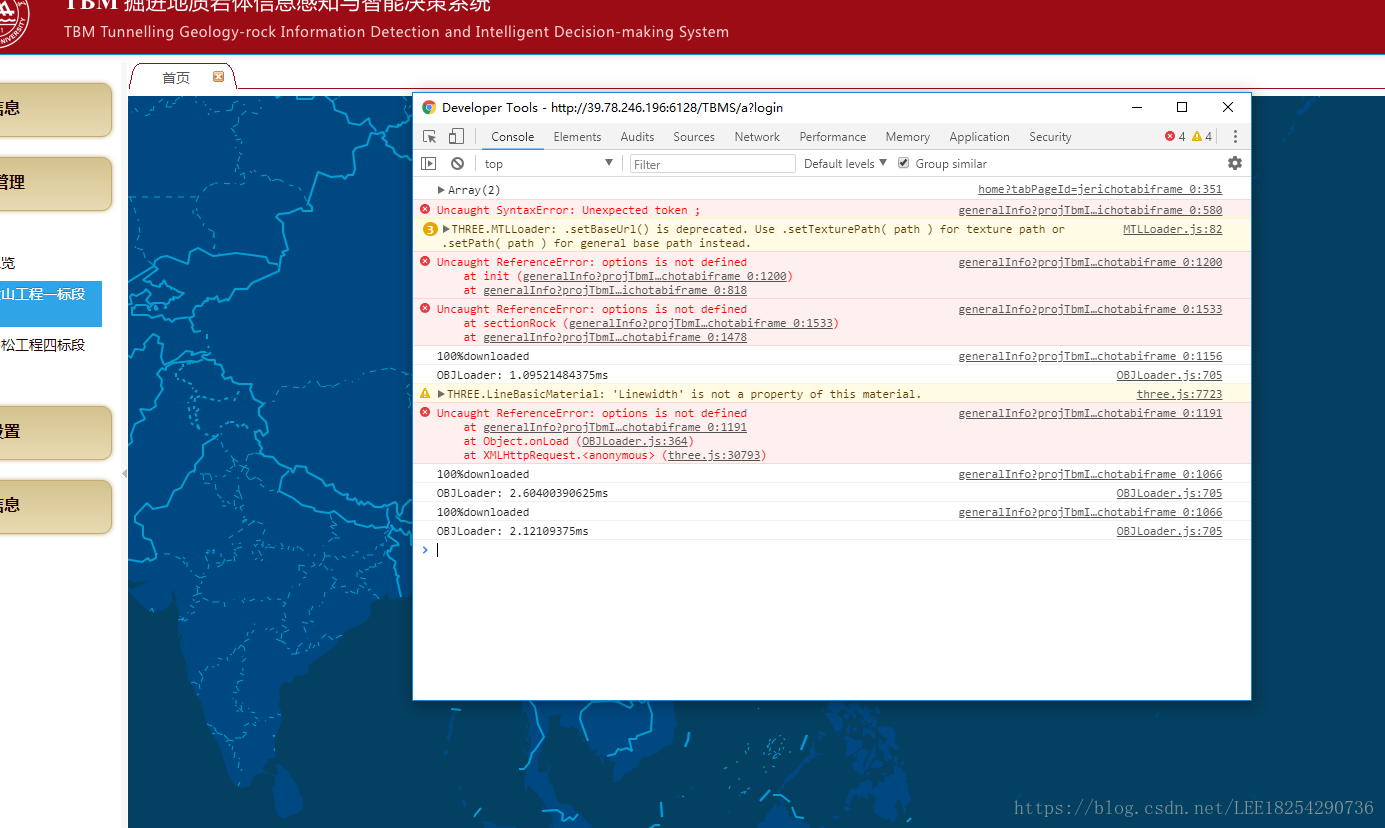1385x828 pixels.
Task: Open OBJLoader.js:705 link for 2.12109375ms
Action: click(1169, 531)
